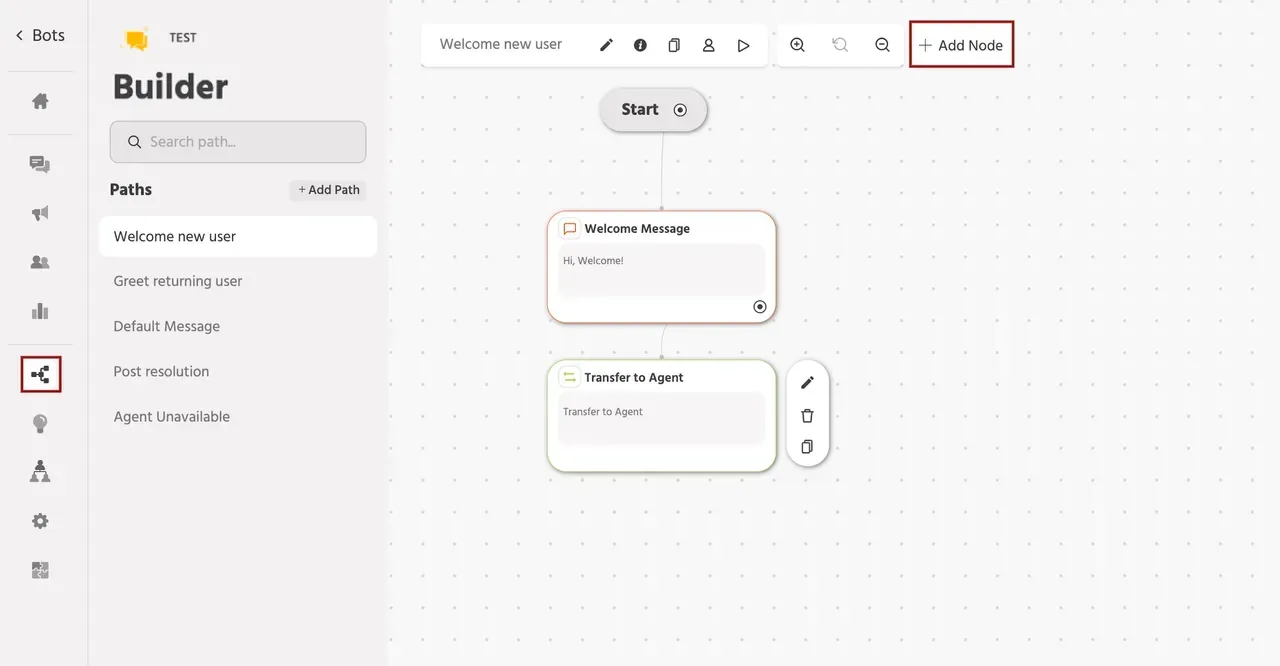Viewport: 1280px width, 666px height.
Task: Click the Add Path button
Action: 329,190
